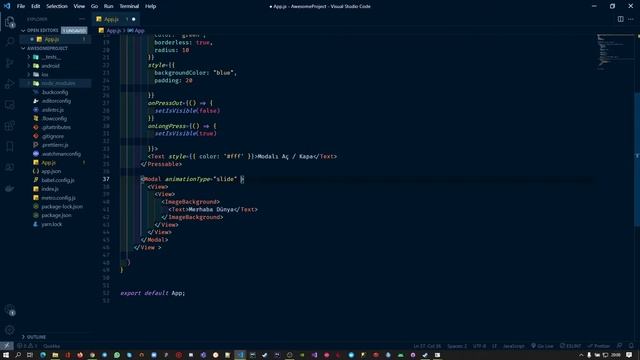Open the Bookmarks icon in activity bar
Viewport: 640px width, 360px height.
coord(10,147)
